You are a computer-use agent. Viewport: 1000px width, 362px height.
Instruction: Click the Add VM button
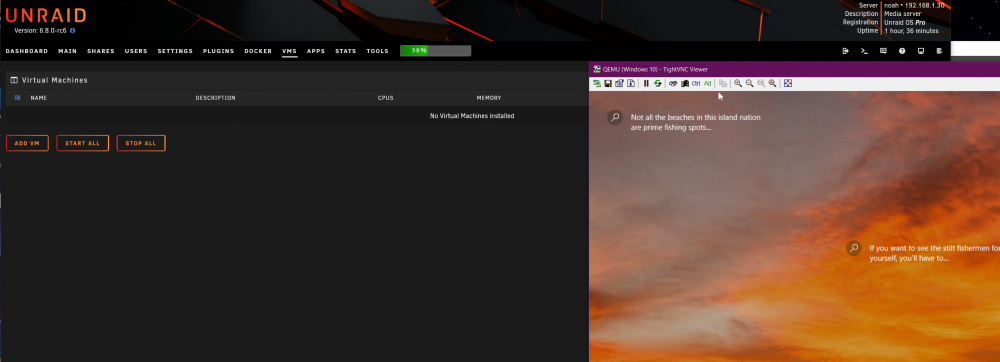tap(27, 143)
